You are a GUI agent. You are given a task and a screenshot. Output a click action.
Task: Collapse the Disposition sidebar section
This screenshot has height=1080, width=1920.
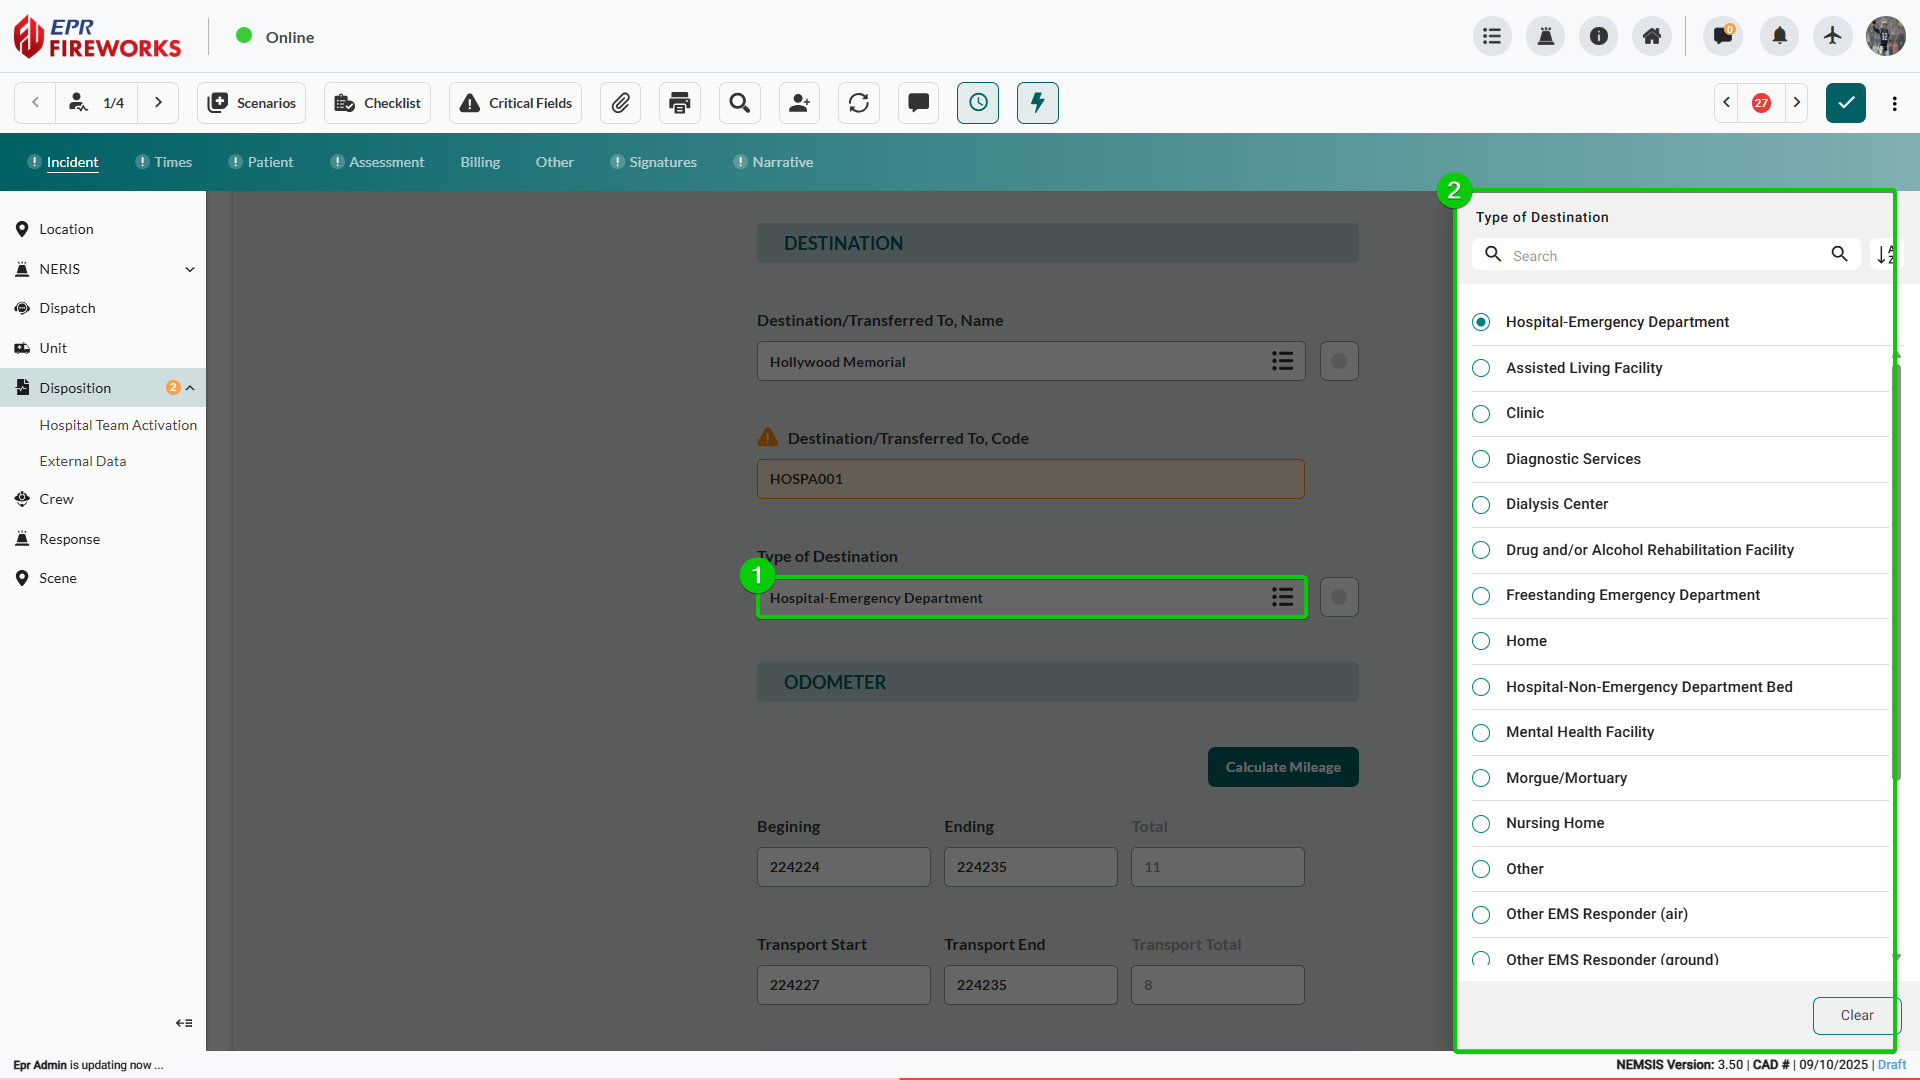point(190,388)
